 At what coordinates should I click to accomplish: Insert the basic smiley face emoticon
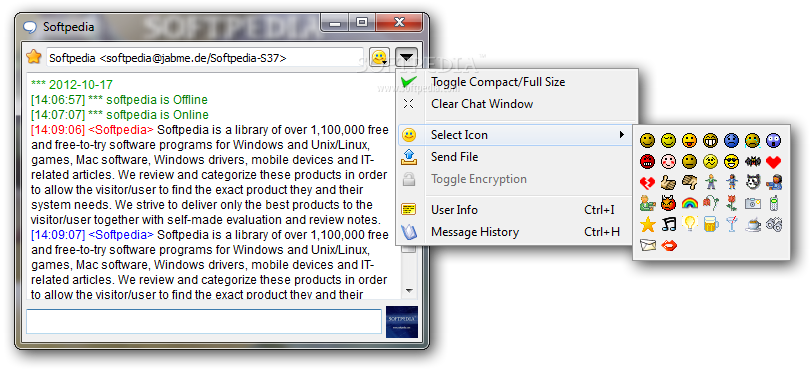647,140
